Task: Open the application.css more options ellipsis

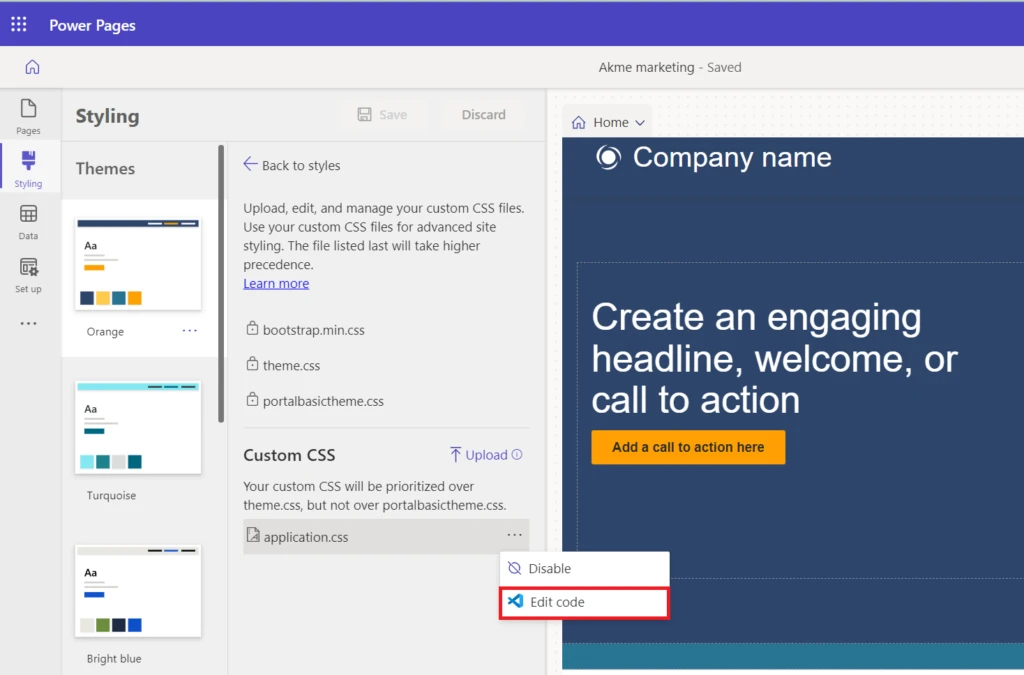Action: pos(514,536)
